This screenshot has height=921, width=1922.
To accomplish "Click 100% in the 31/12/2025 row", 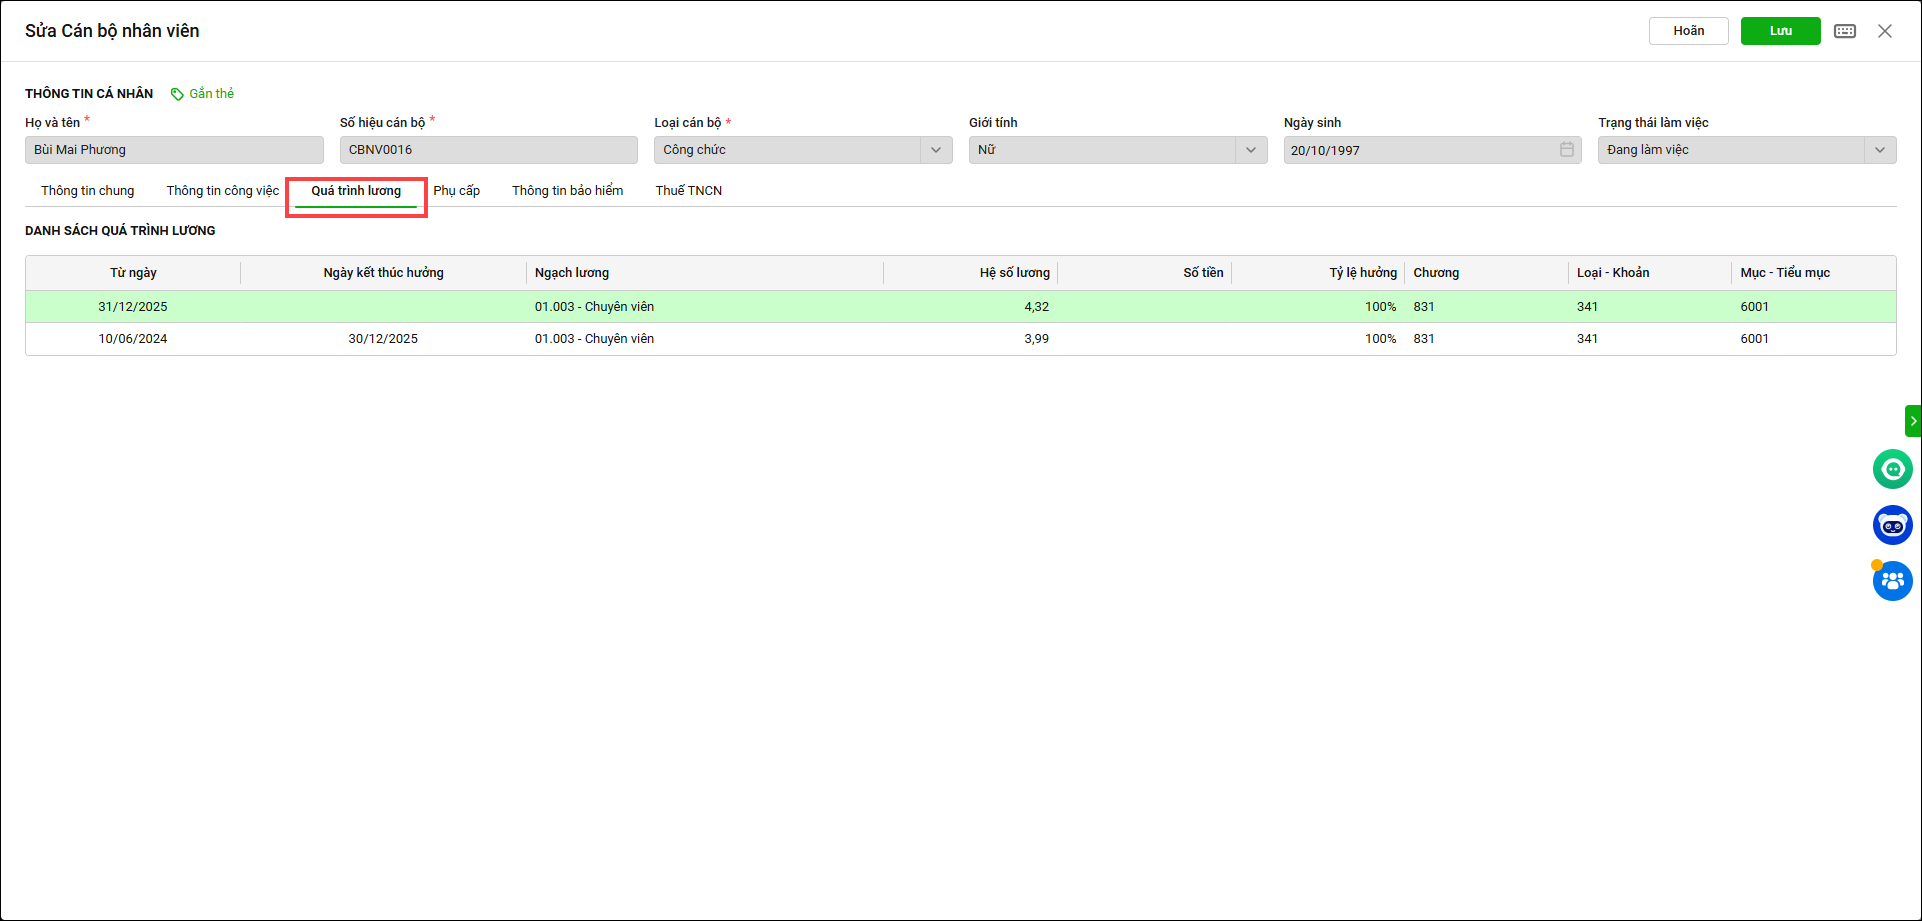I will (x=1380, y=307).
